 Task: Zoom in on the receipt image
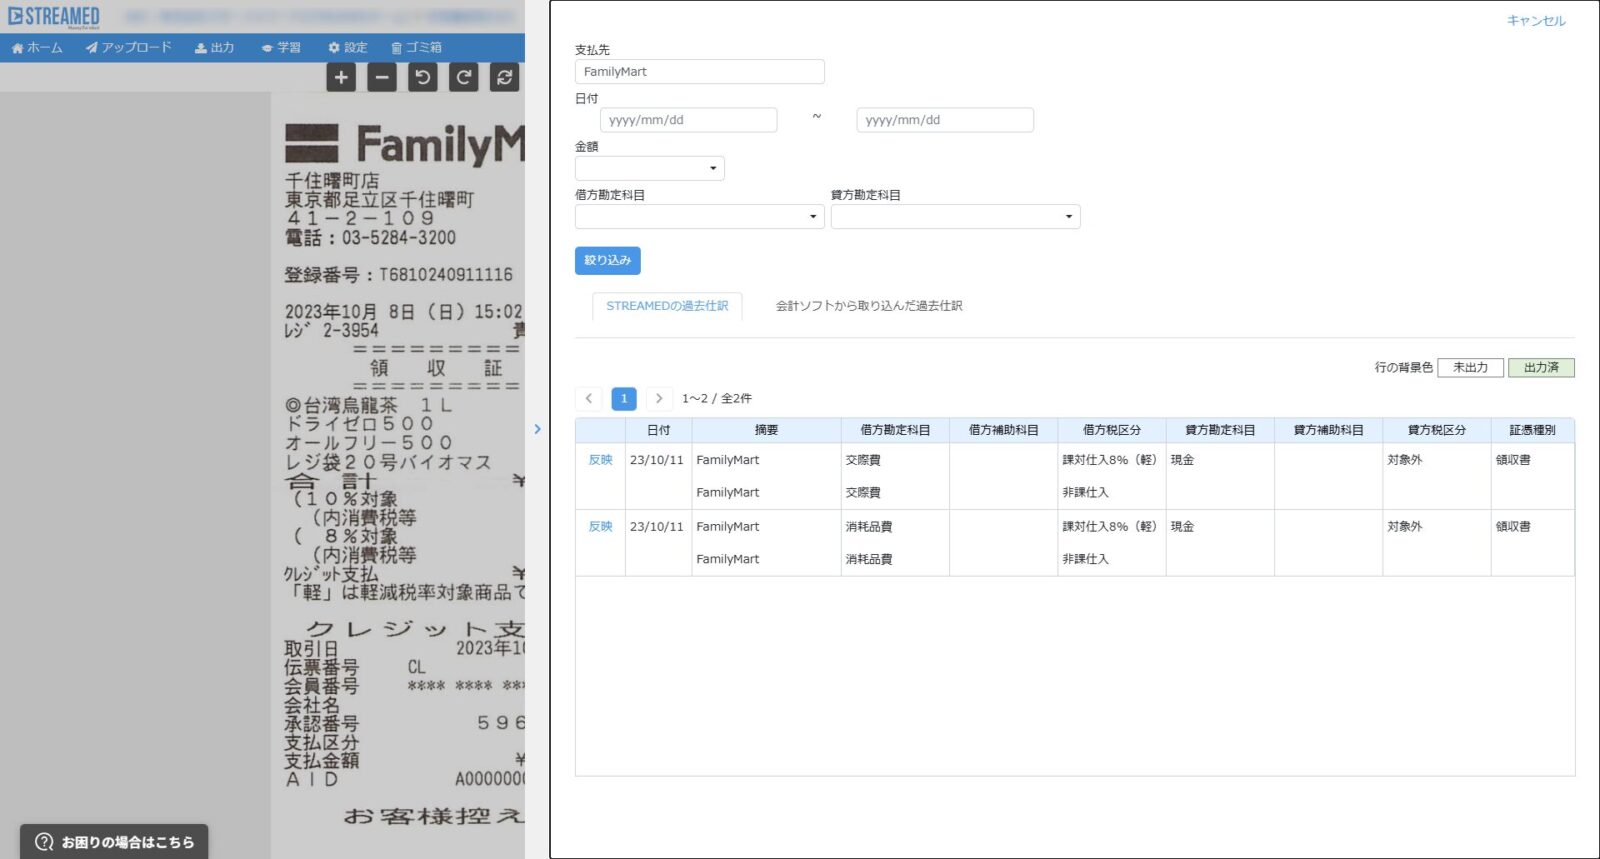pos(341,77)
